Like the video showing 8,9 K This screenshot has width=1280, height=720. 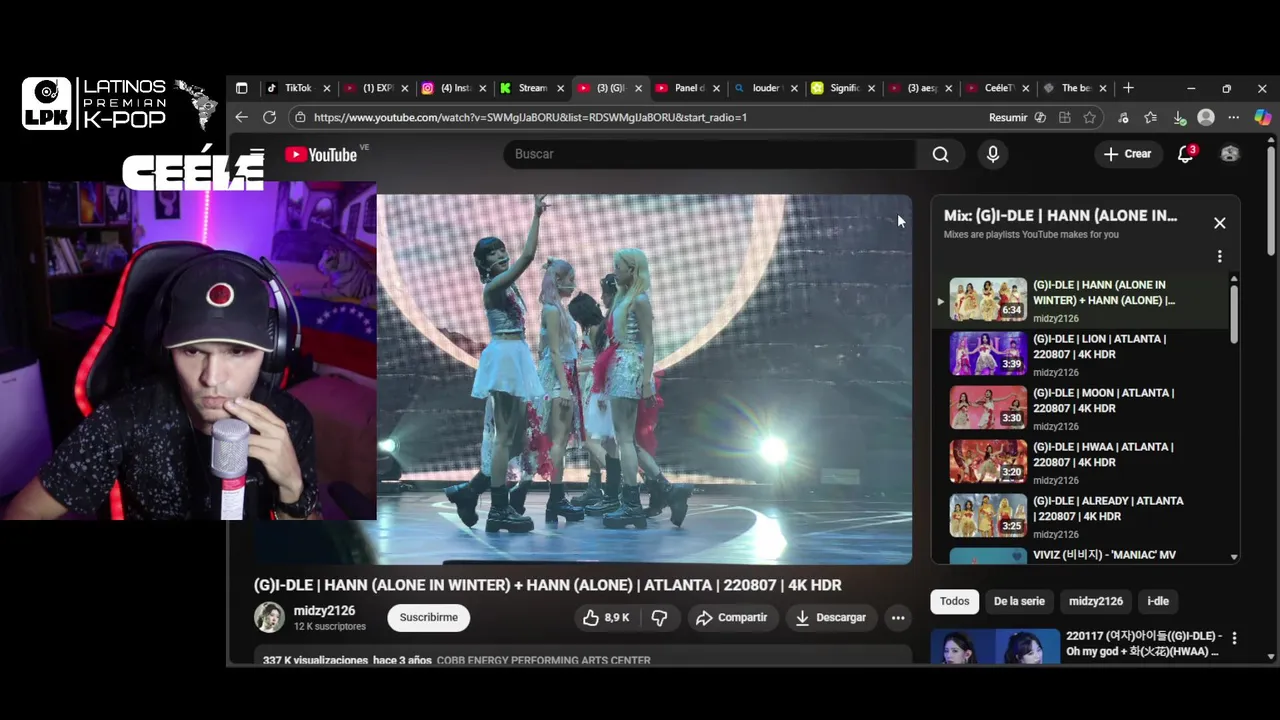[x=606, y=618]
